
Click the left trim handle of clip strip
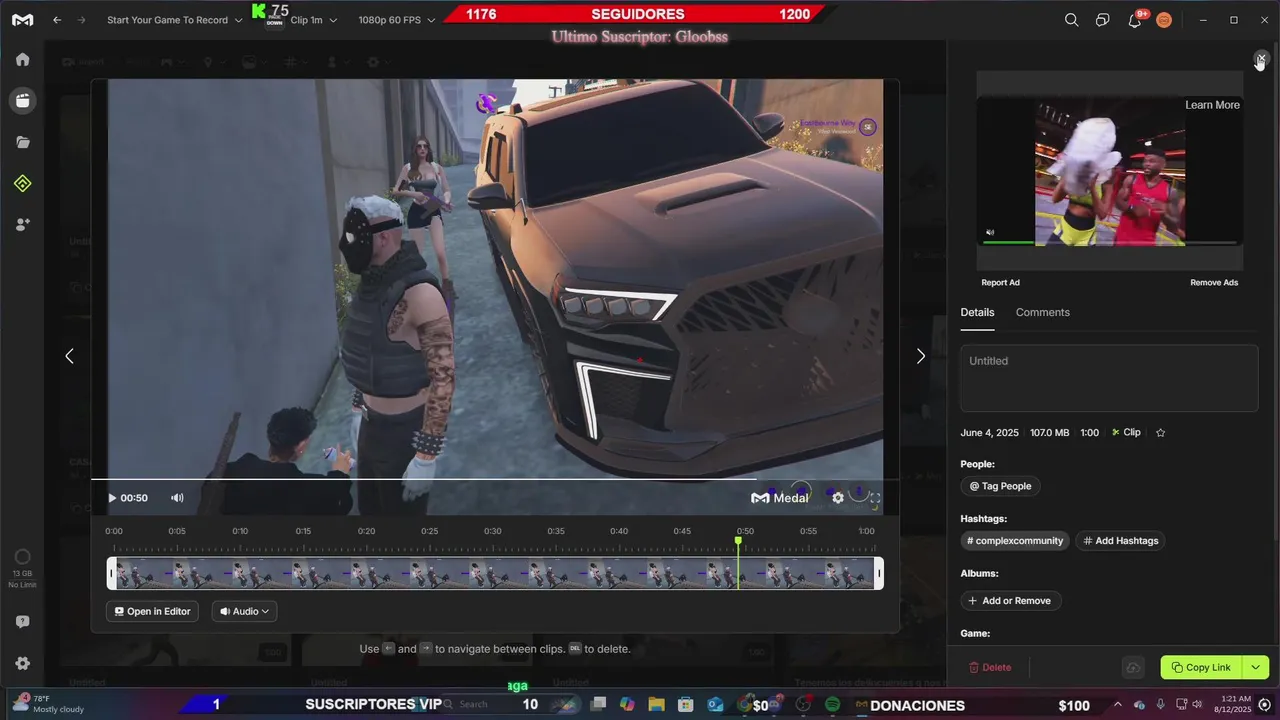[x=112, y=573]
